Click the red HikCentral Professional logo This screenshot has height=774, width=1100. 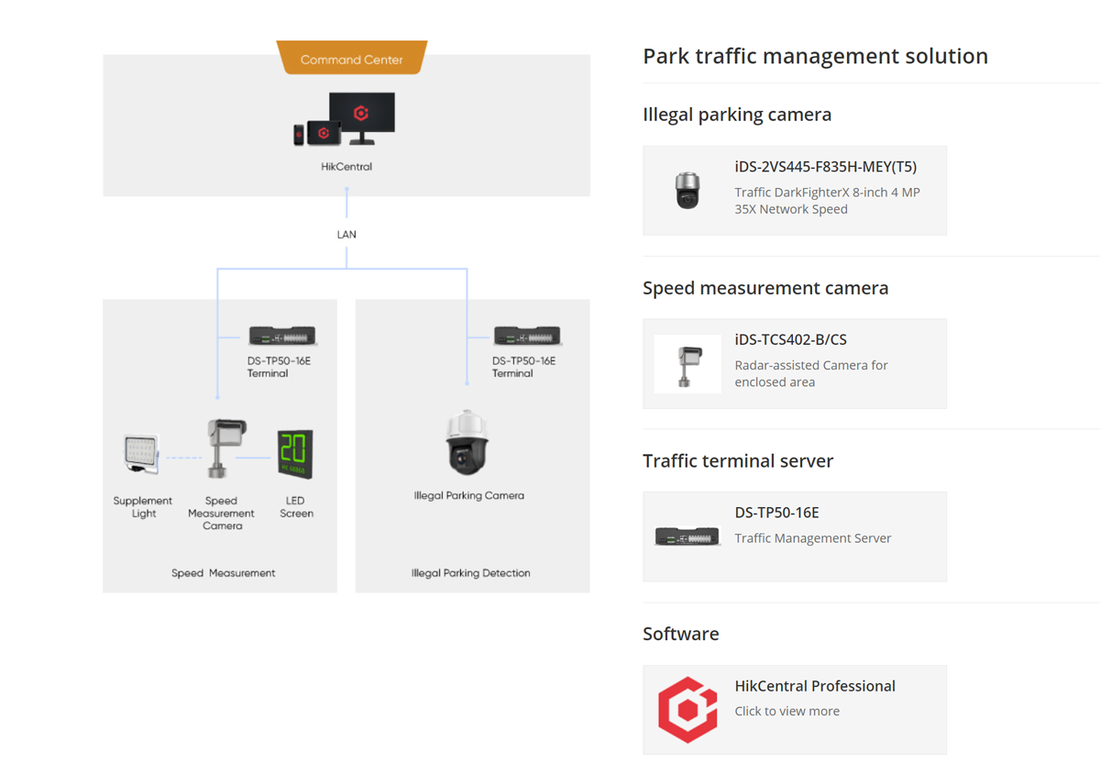click(688, 709)
